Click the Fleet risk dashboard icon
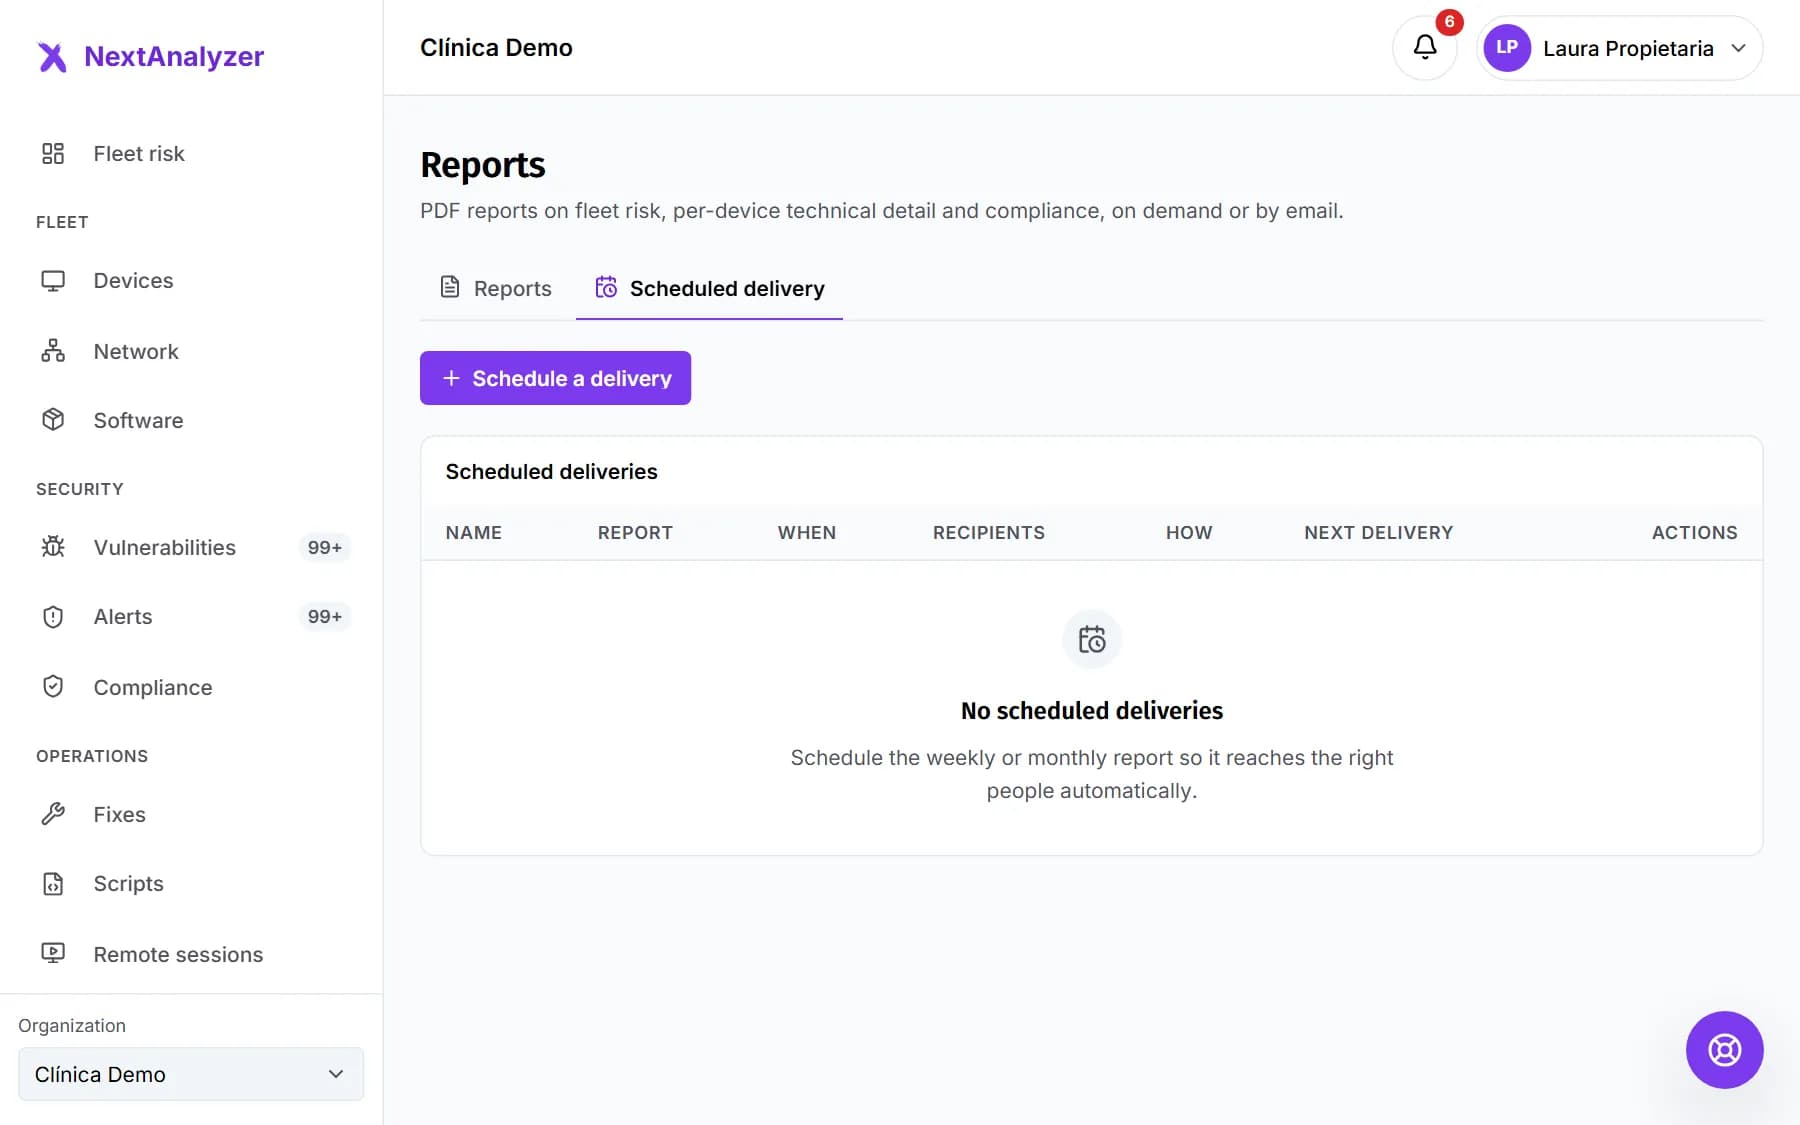 (x=53, y=153)
